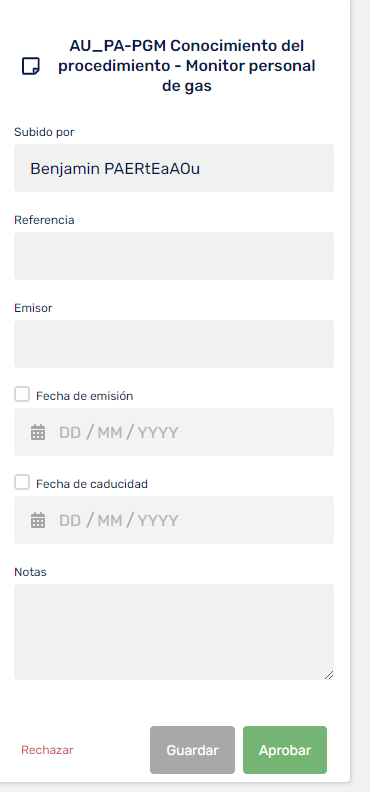
Task: Click the note icon beside the document title
Action: pos(31,66)
